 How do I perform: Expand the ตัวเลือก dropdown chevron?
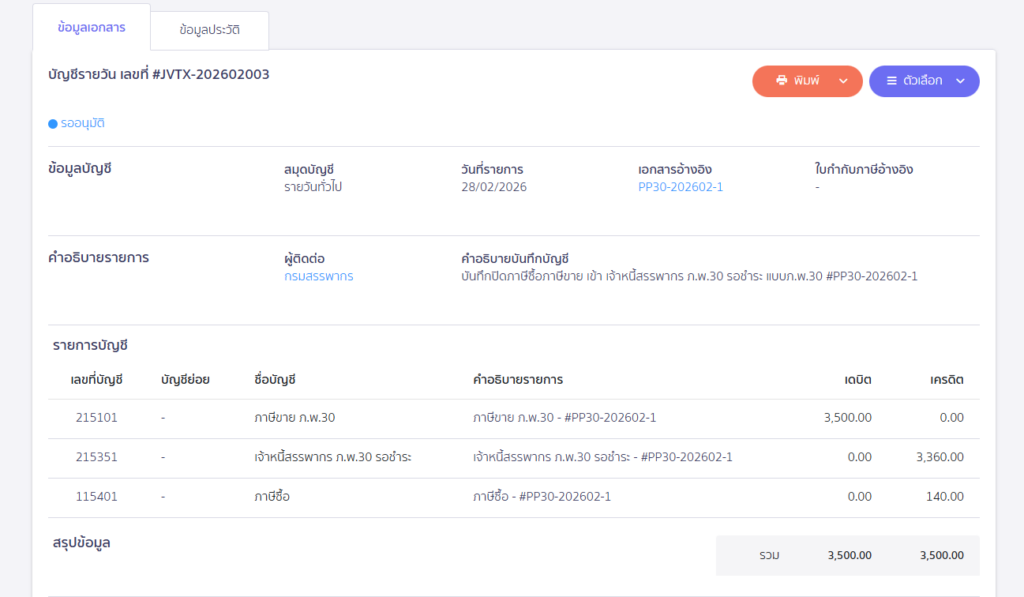point(960,81)
